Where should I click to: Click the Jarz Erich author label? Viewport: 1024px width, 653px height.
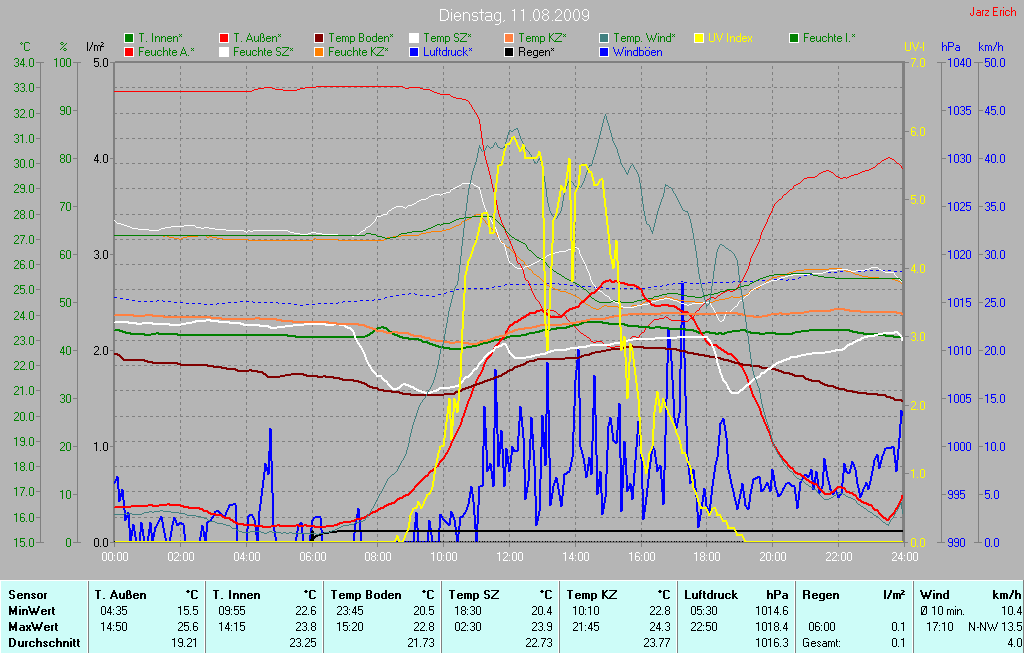pos(993,12)
